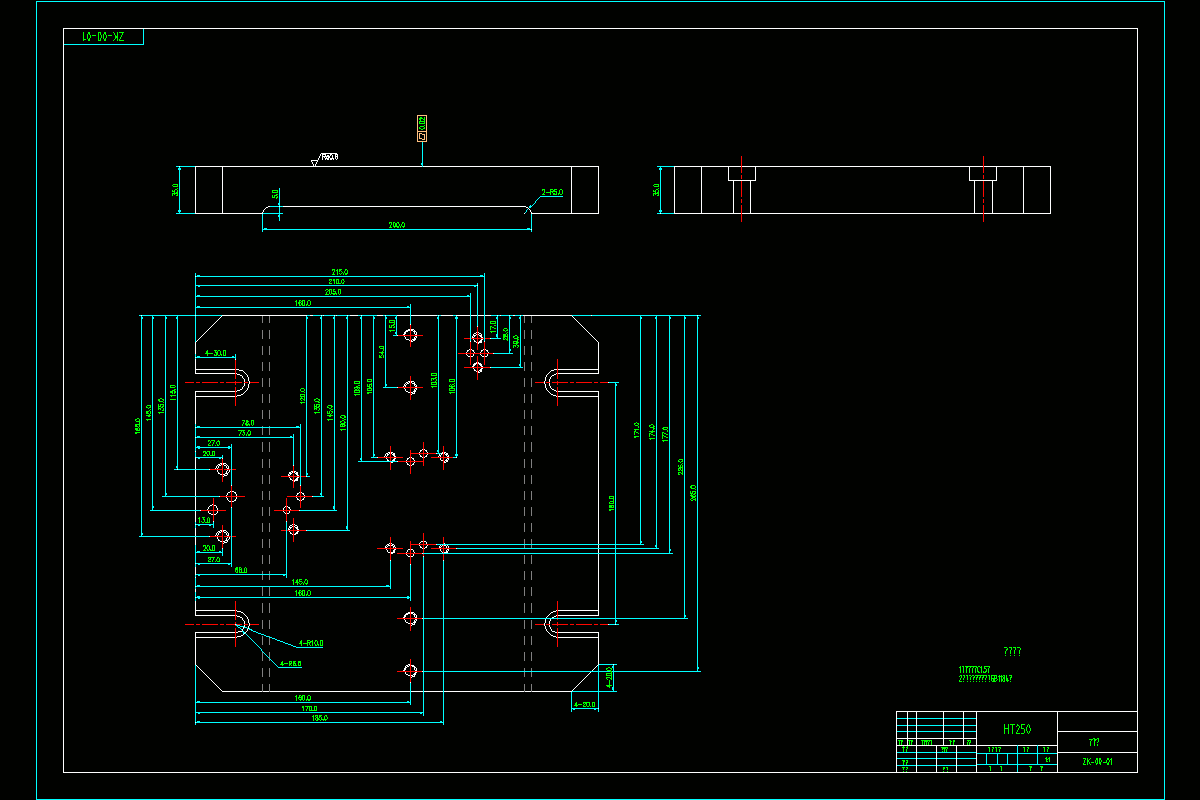Select the 170.0 bottom dimension
Screen dimensions: 1200x800
(310, 708)
